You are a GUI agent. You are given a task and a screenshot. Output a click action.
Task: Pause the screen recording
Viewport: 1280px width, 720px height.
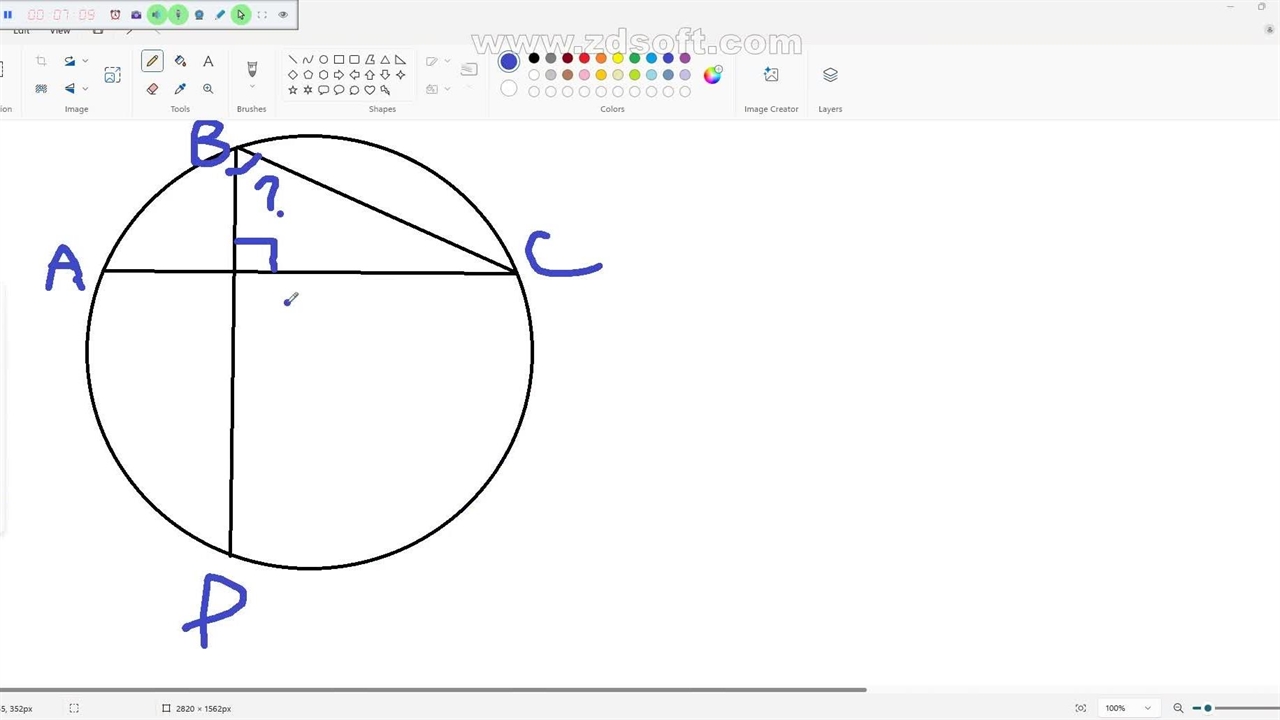pyautogui.click(x=8, y=15)
